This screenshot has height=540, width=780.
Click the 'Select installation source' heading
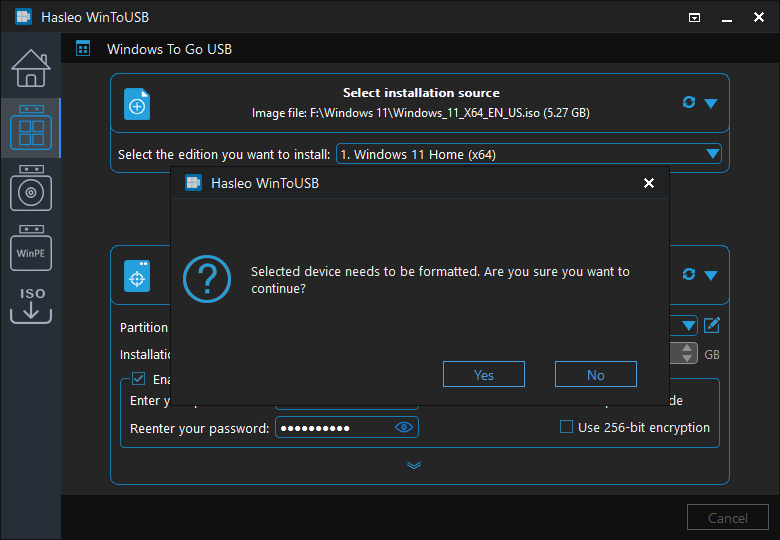pos(421,93)
